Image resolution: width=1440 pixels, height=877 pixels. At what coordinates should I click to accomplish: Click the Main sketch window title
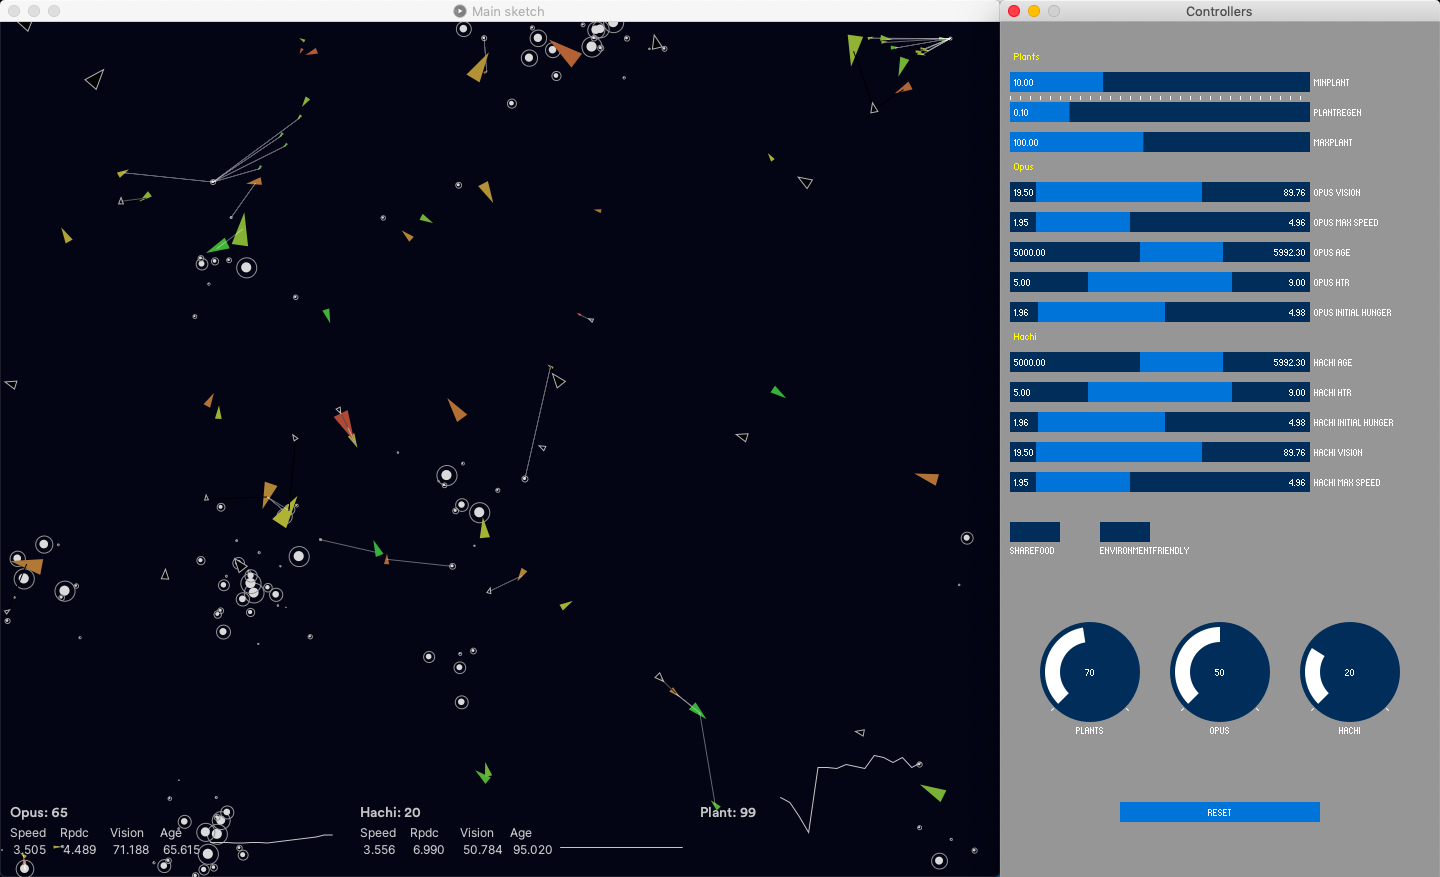tap(507, 11)
